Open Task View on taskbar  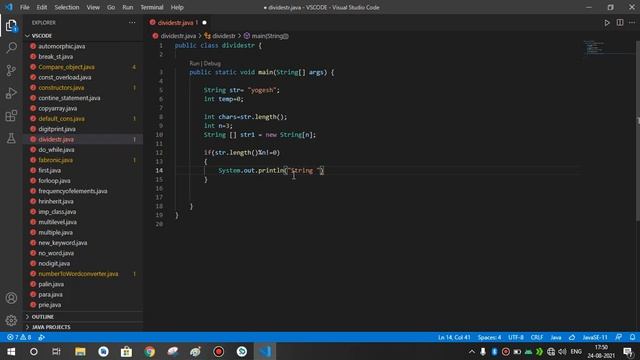point(56,351)
